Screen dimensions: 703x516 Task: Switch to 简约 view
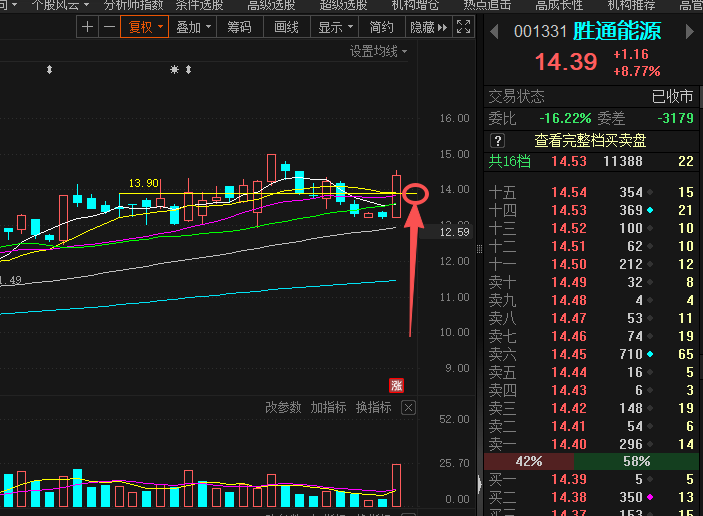[x=382, y=27]
